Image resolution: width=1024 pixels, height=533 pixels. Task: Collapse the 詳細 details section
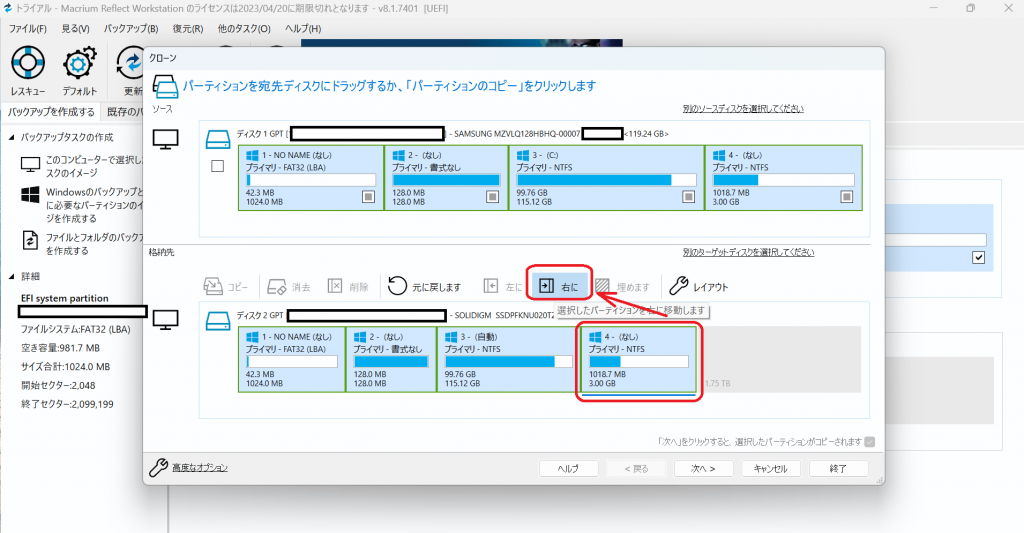(11, 276)
